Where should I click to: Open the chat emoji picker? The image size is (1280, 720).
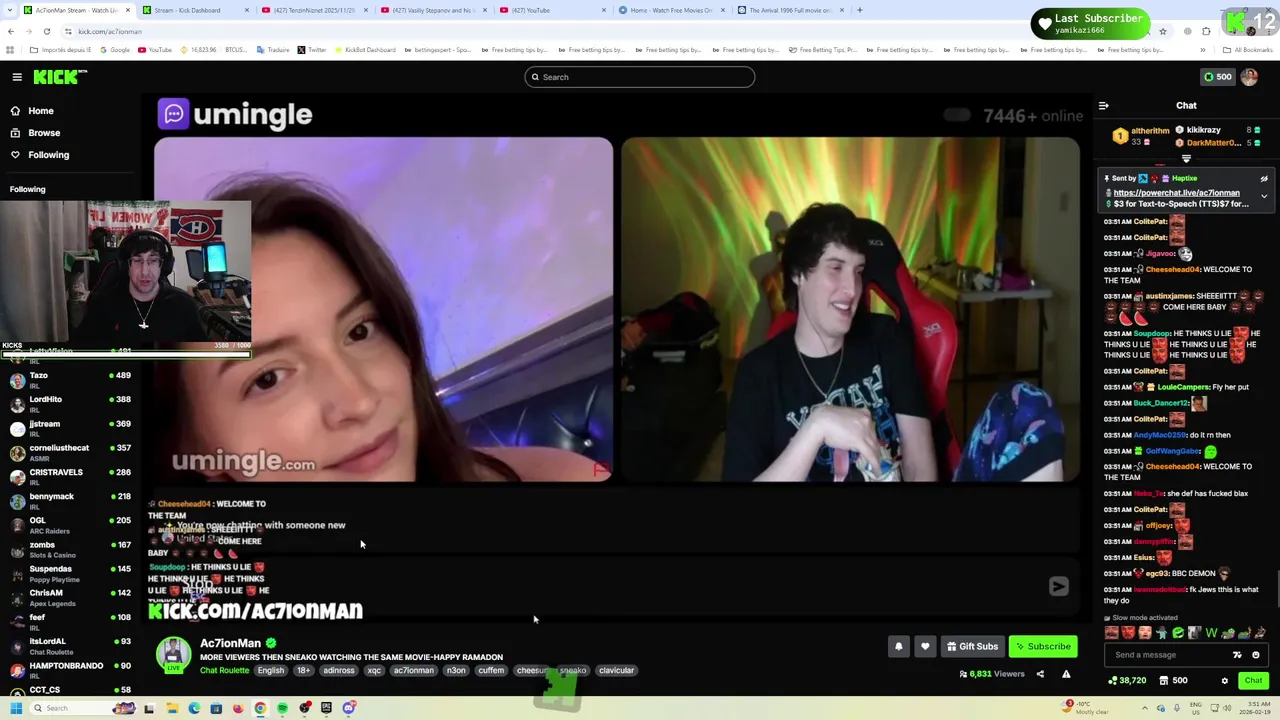click(1256, 655)
